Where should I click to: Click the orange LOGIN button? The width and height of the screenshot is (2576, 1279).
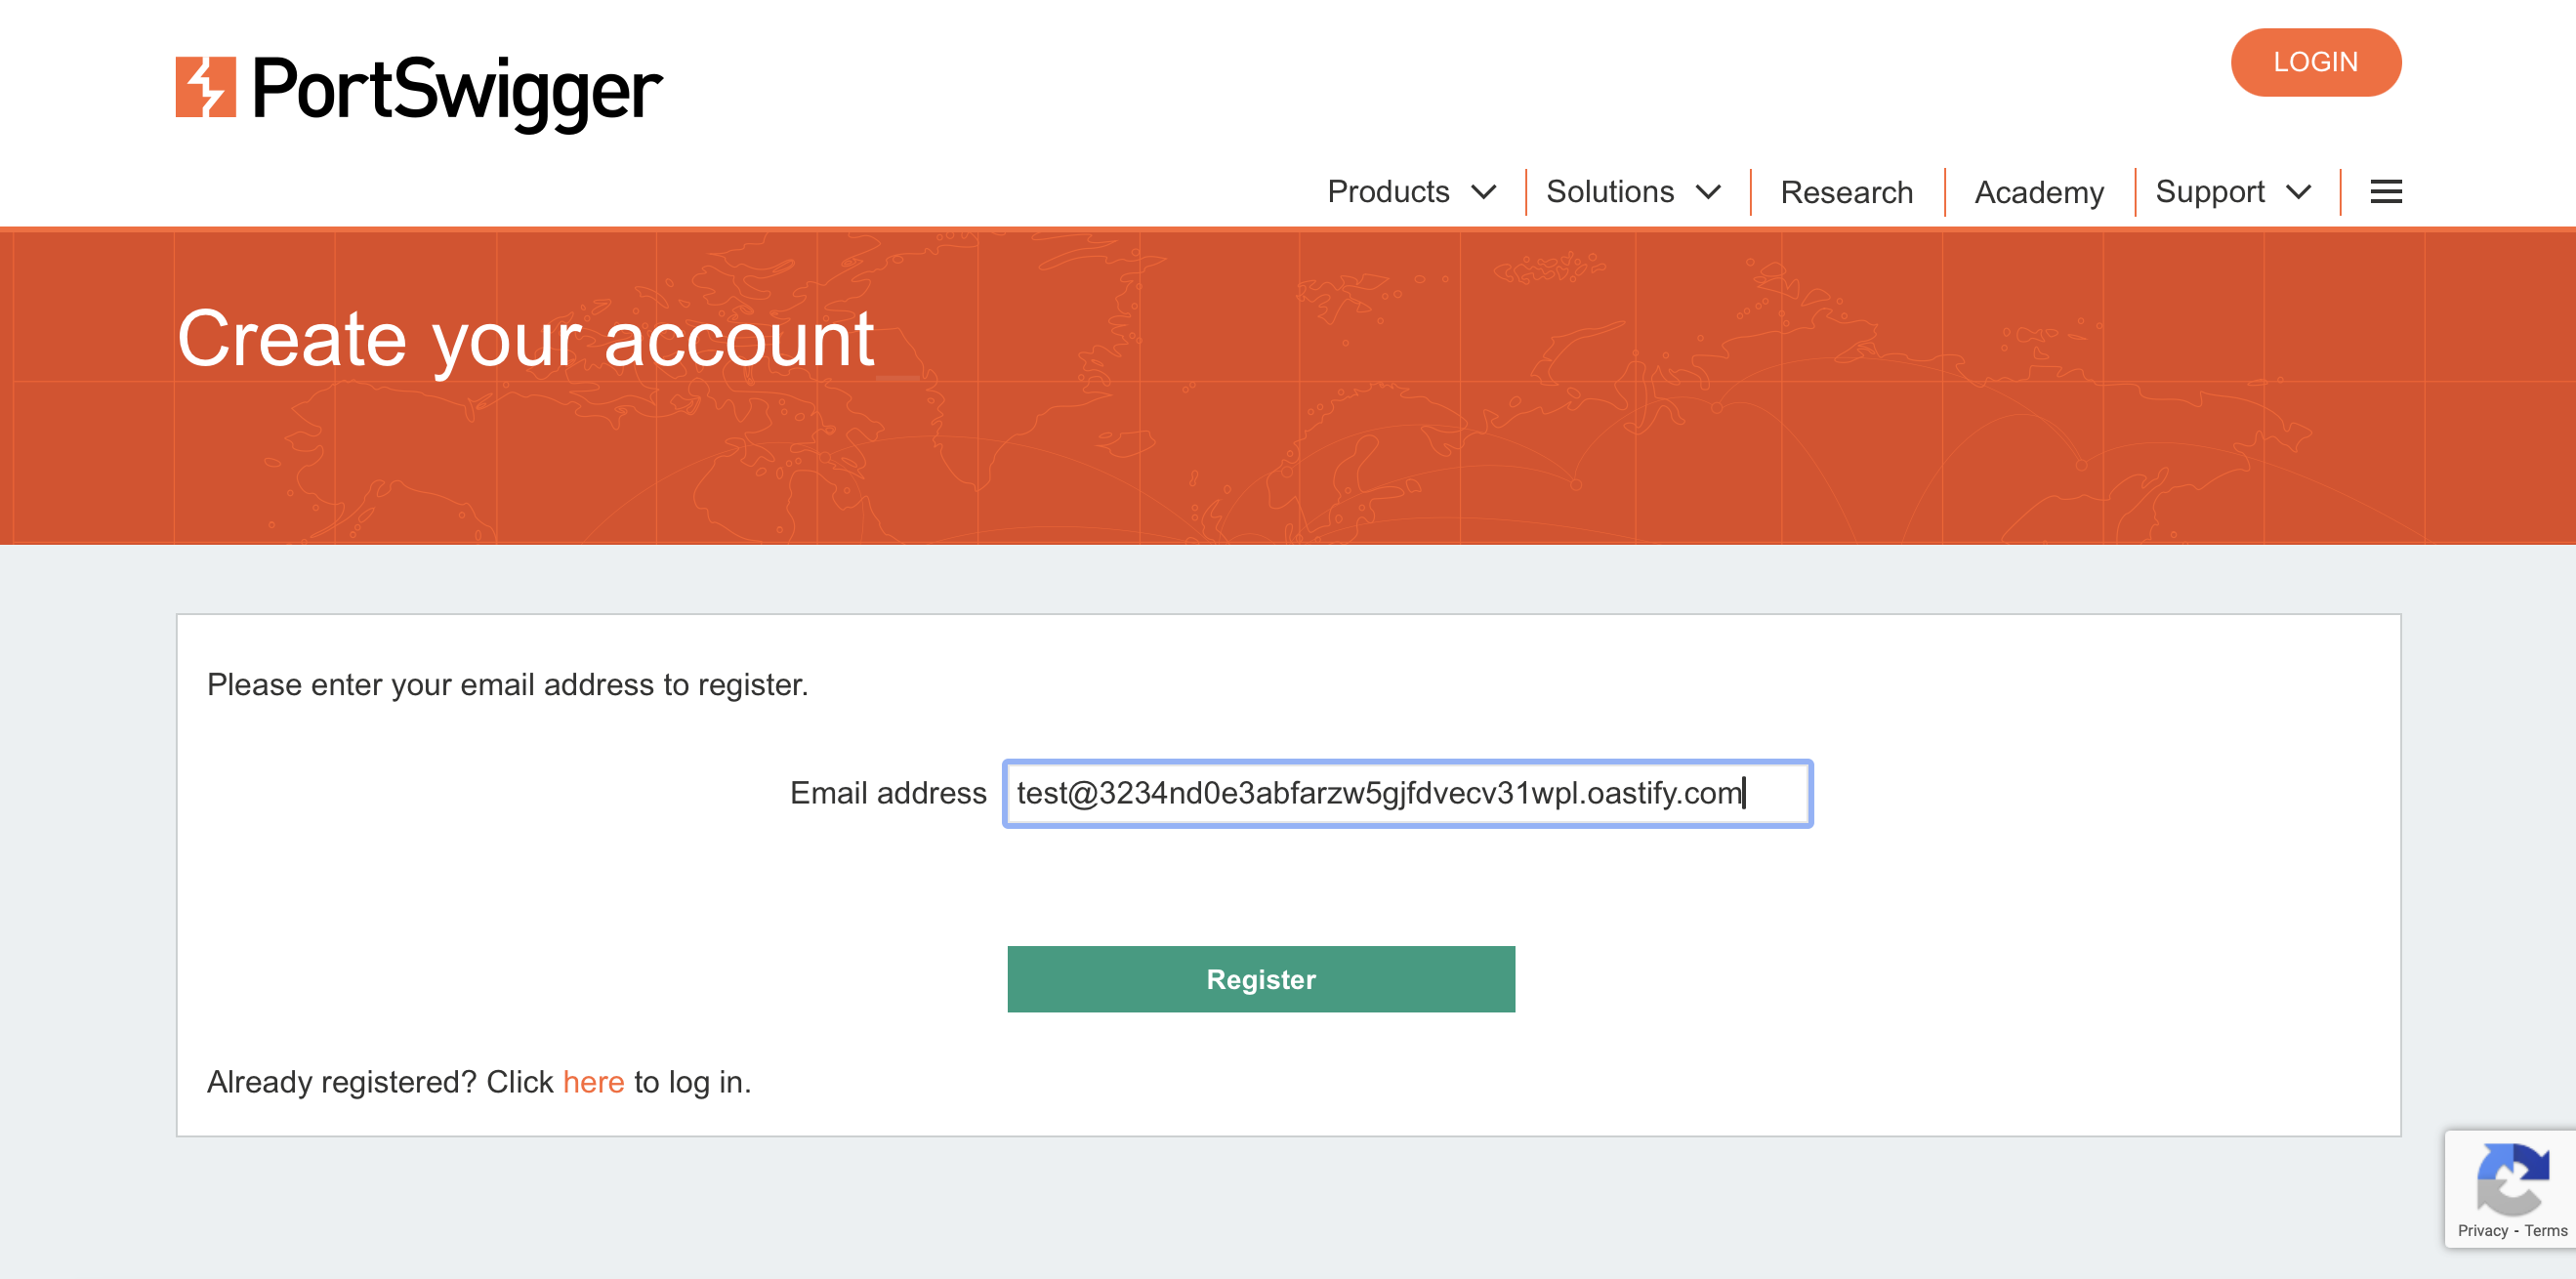click(x=2315, y=62)
